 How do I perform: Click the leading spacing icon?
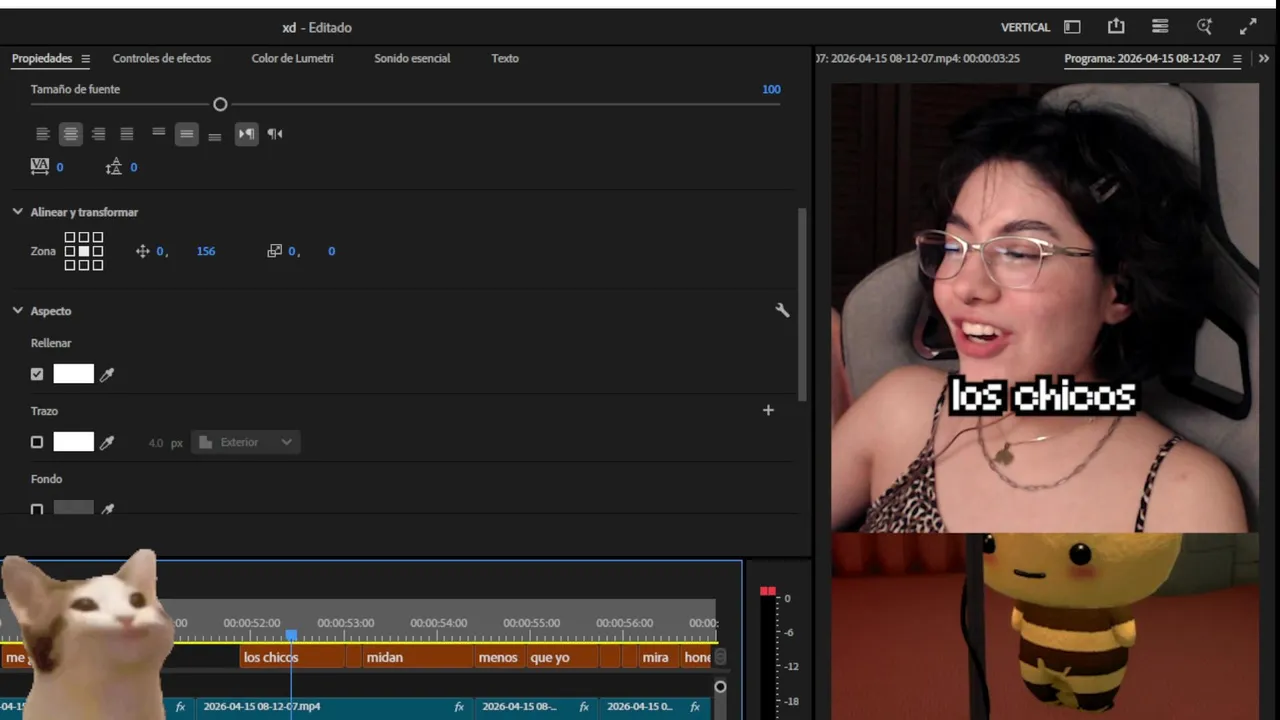point(114,167)
